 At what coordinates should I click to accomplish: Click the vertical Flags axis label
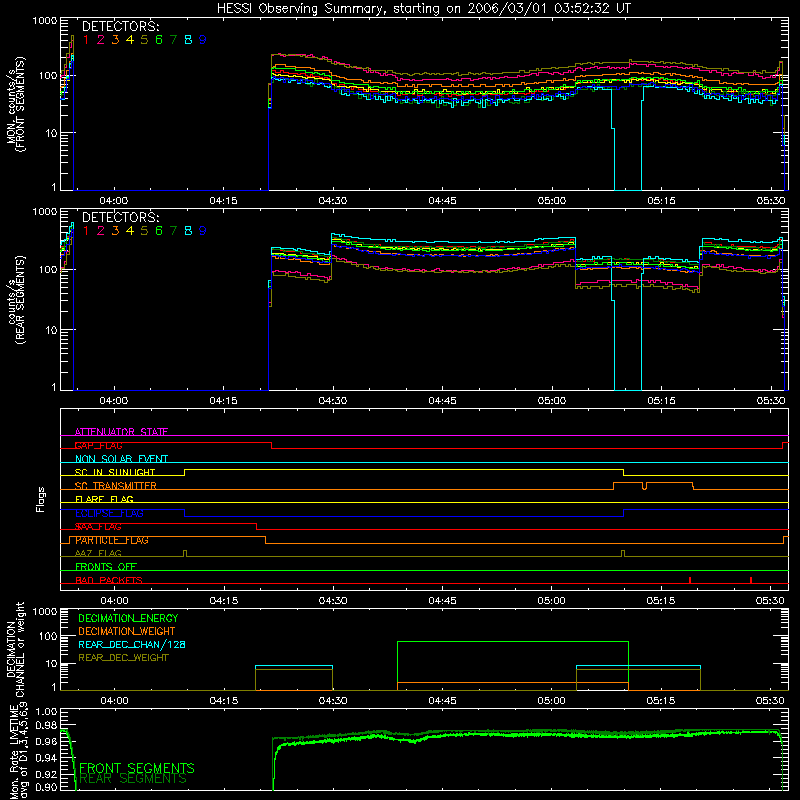coord(40,500)
